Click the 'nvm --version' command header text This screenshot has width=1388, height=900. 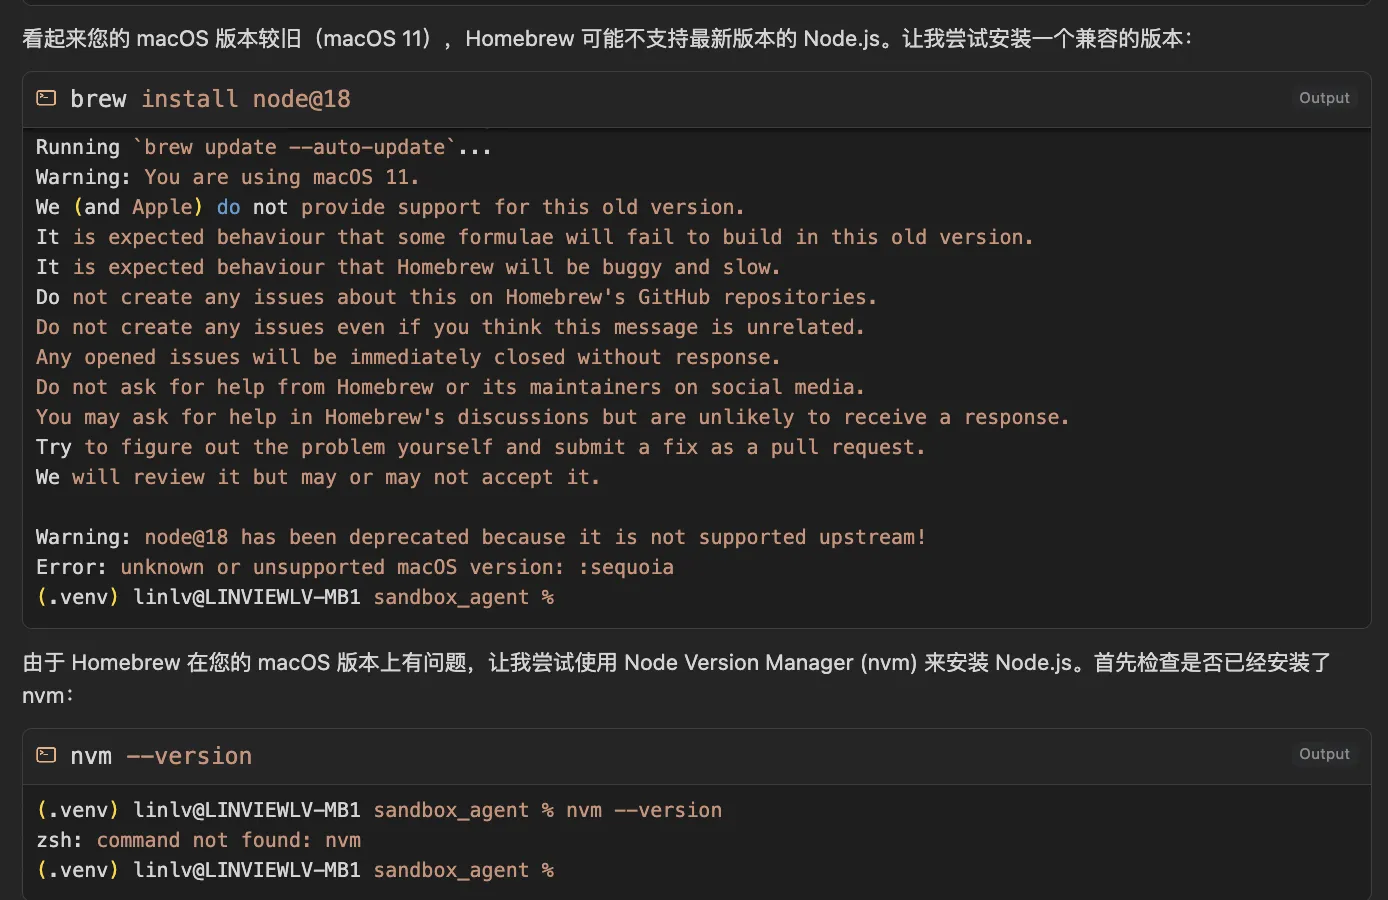pos(161,756)
